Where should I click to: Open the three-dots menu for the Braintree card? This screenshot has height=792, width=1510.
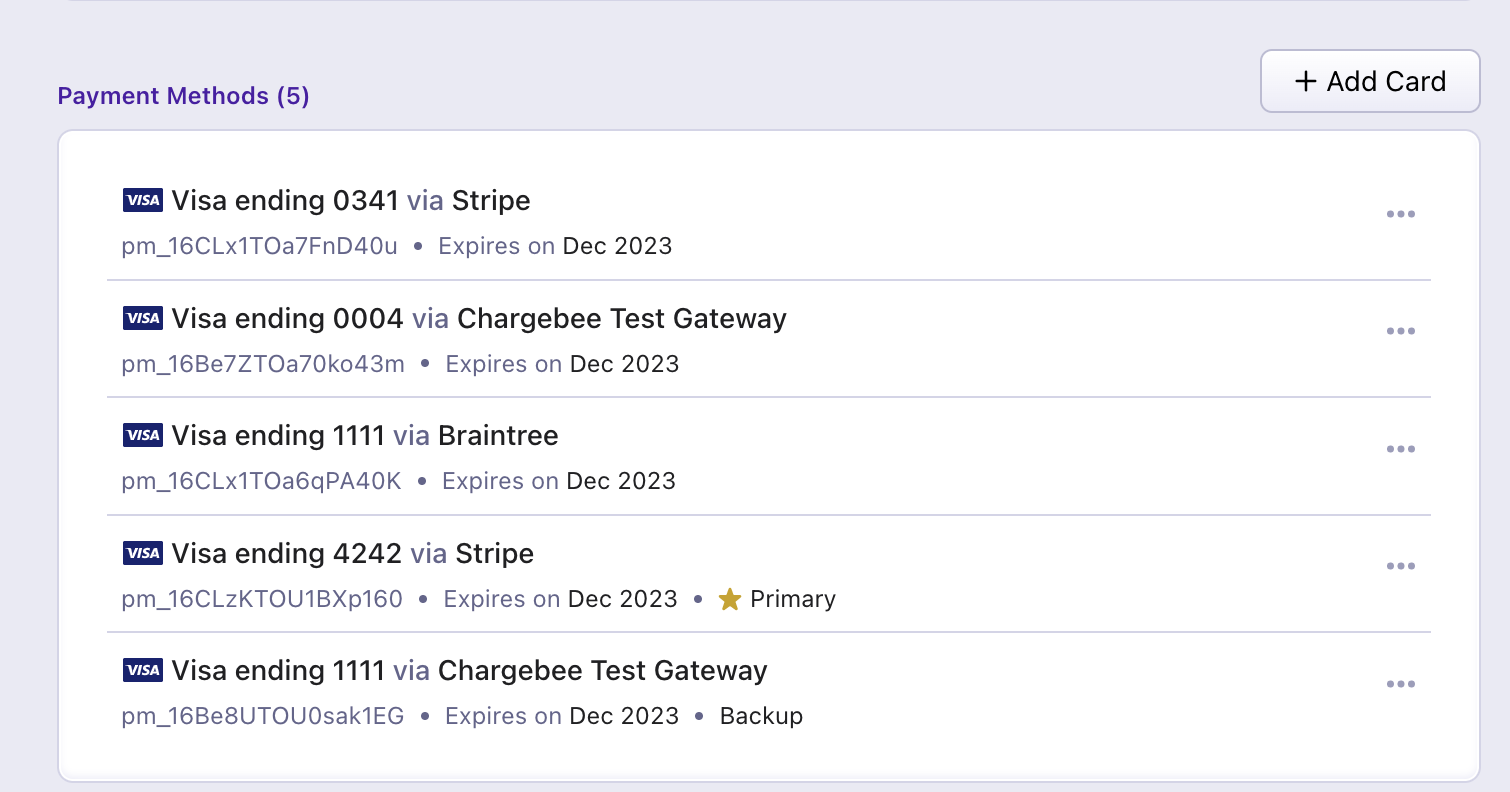1400,449
